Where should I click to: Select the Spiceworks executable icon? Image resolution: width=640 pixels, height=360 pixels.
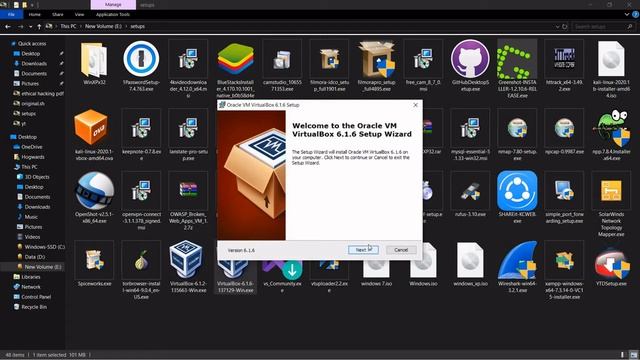click(x=94, y=260)
